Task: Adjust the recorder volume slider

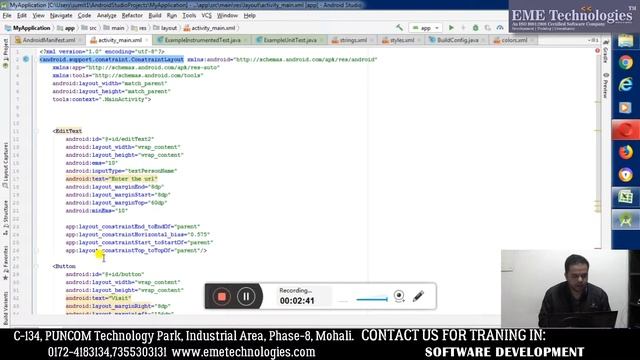Action: [372, 300]
